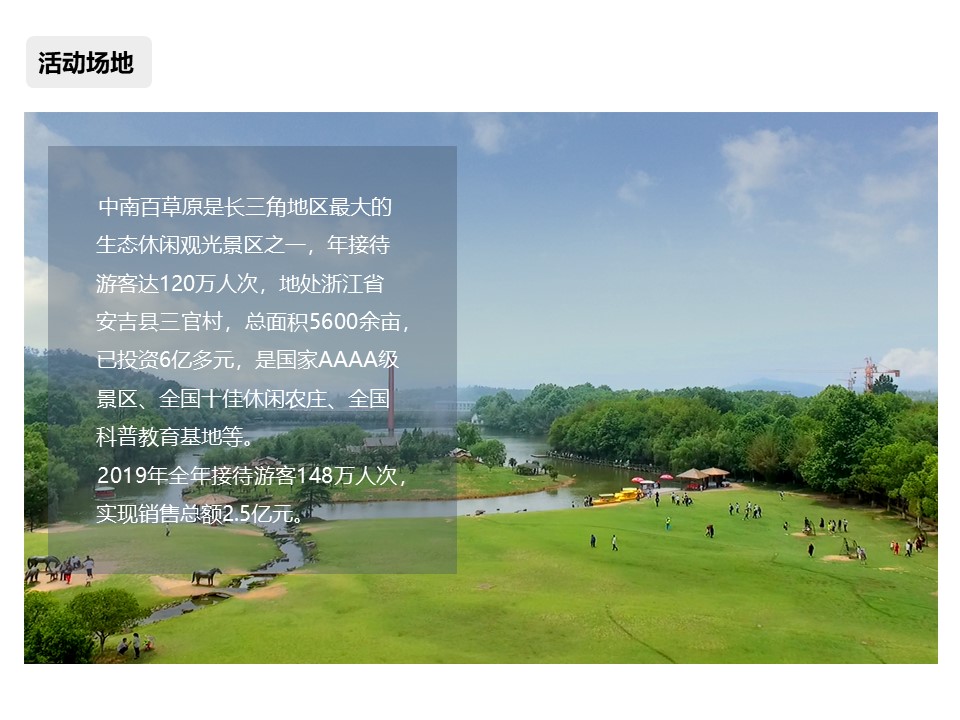Click the 活动场地 title label

[85, 60]
